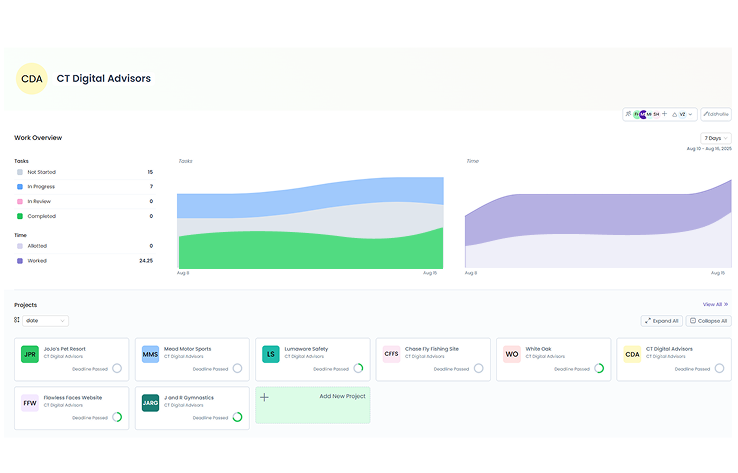Viewport: 738px width, 473px height.
Task: Click the sort order icon beside date
Action: (17, 320)
